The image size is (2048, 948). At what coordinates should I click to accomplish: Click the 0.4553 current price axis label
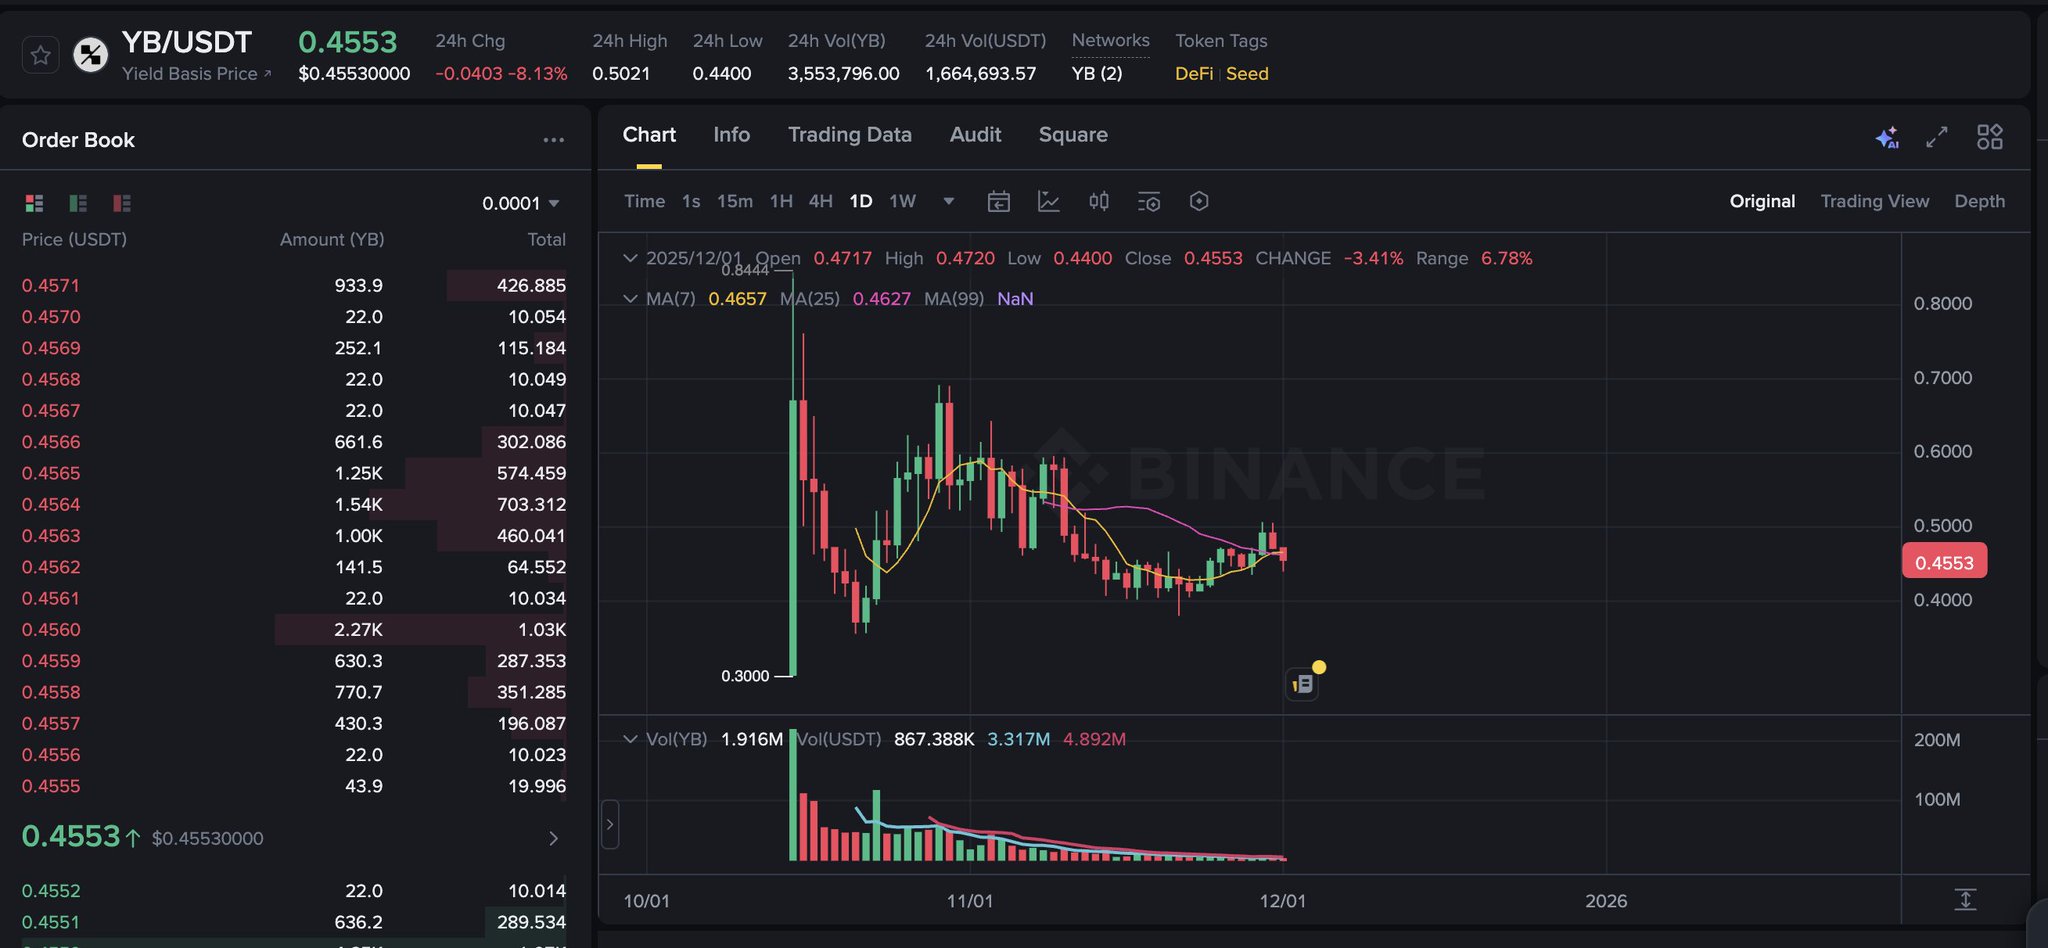(x=1944, y=562)
